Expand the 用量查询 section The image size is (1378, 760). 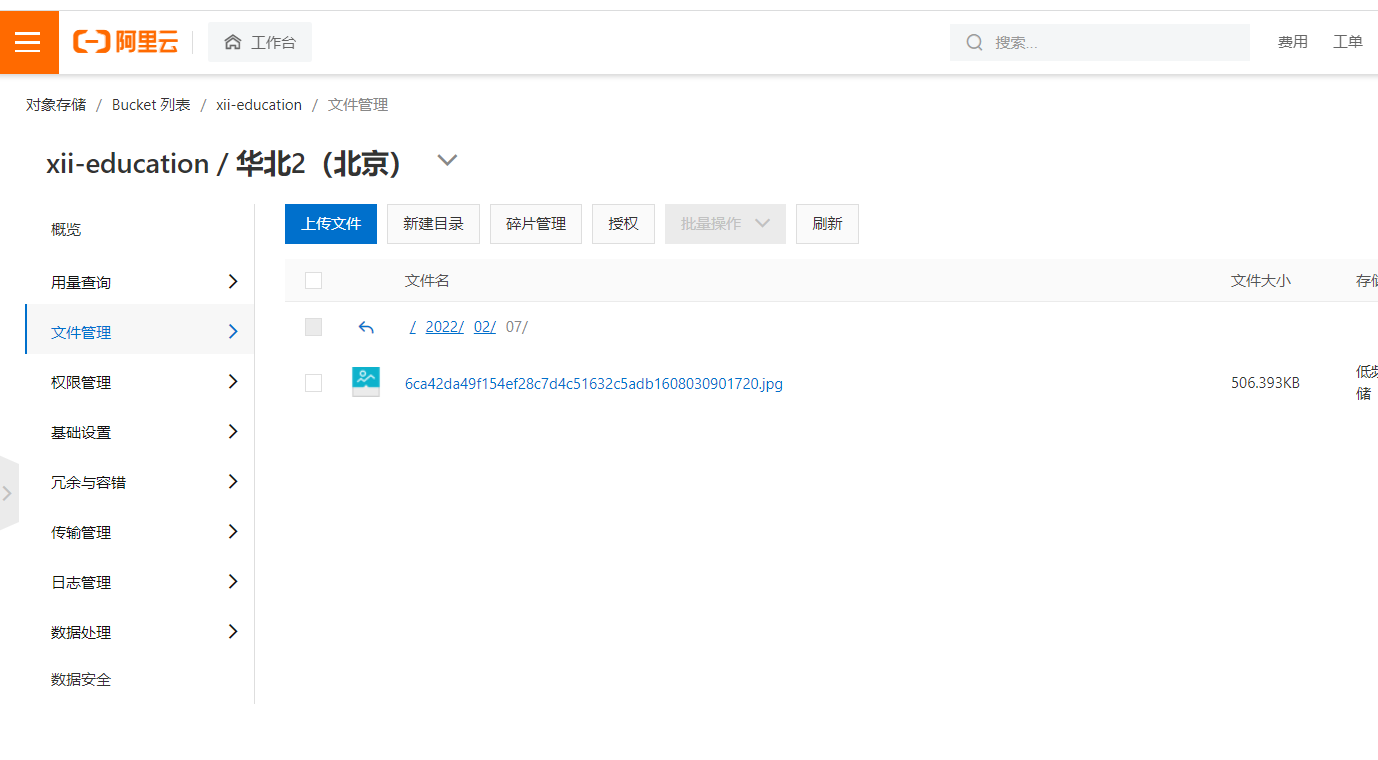tap(140, 281)
